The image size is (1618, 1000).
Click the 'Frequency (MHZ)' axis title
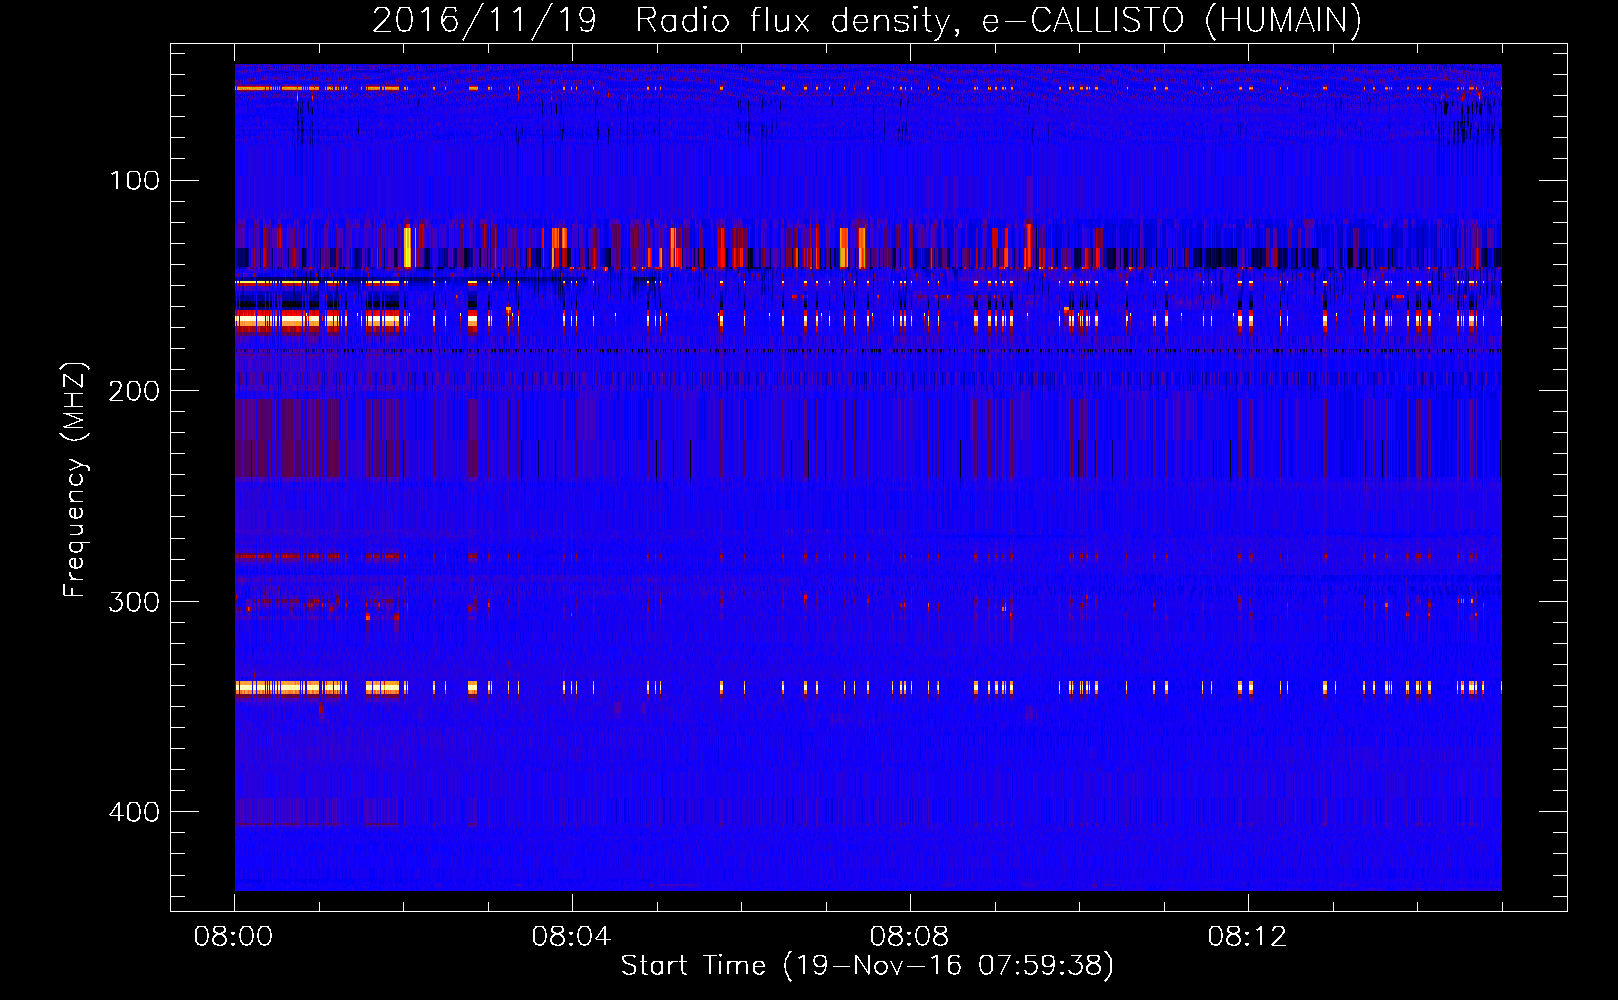point(75,479)
